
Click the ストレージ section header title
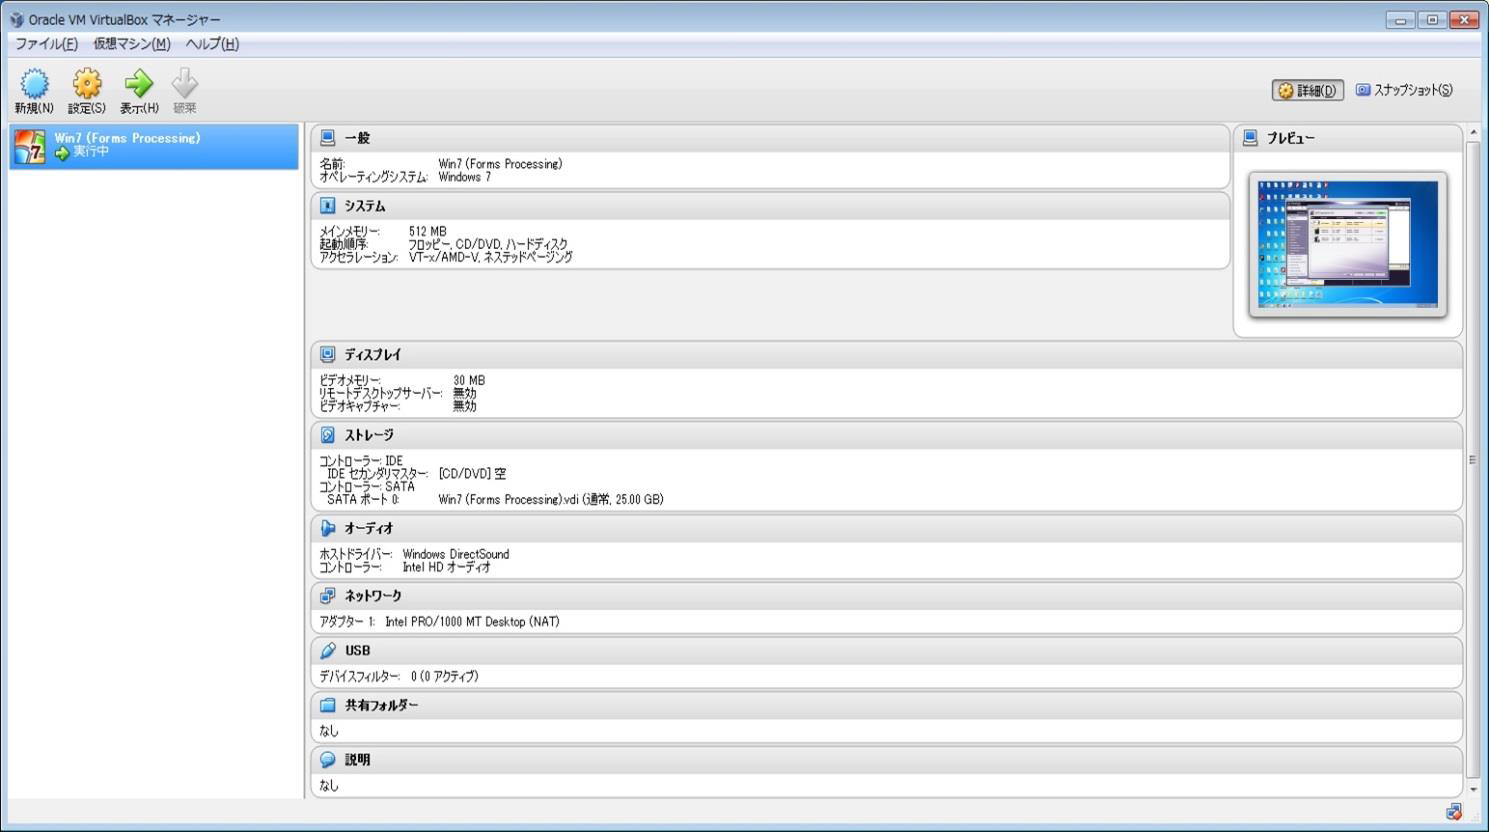pos(369,435)
